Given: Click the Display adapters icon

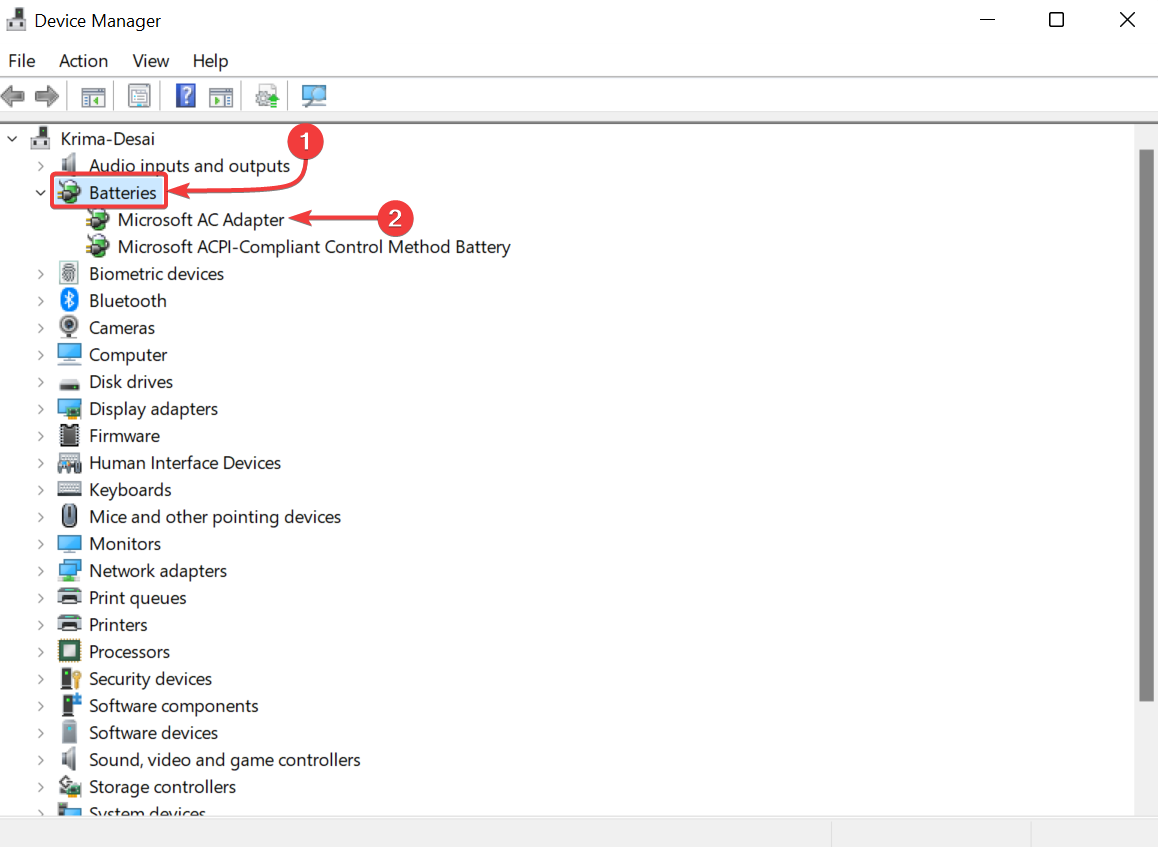Looking at the screenshot, I should pos(69,408).
